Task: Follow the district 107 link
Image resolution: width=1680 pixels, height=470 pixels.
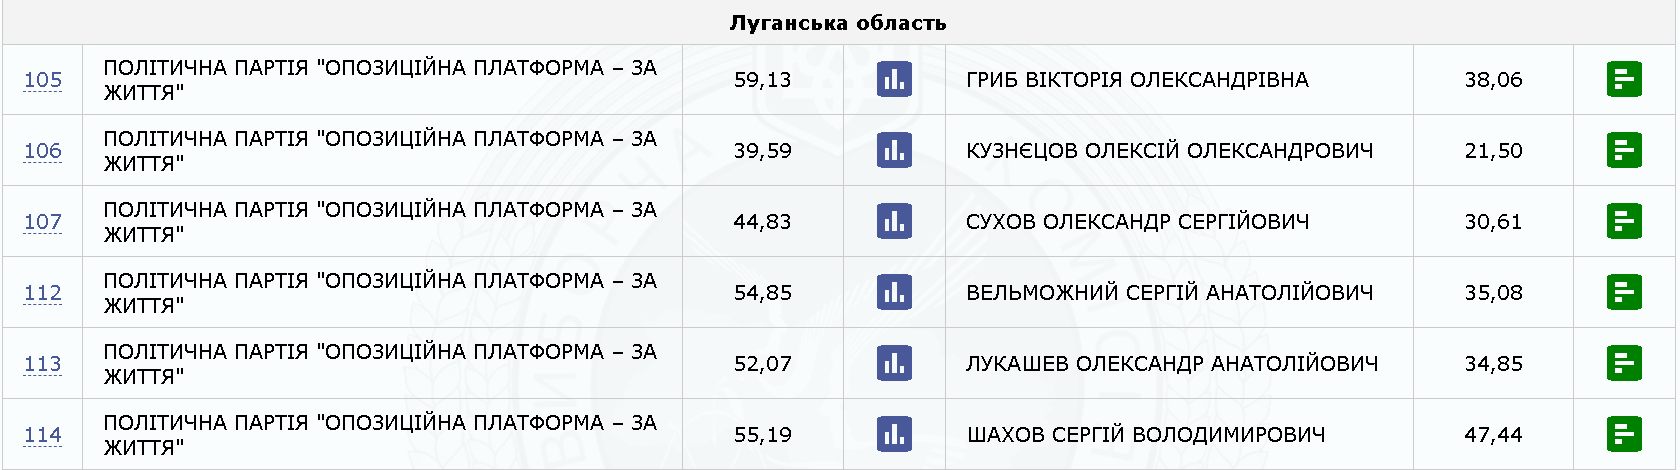Action: point(43,222)
